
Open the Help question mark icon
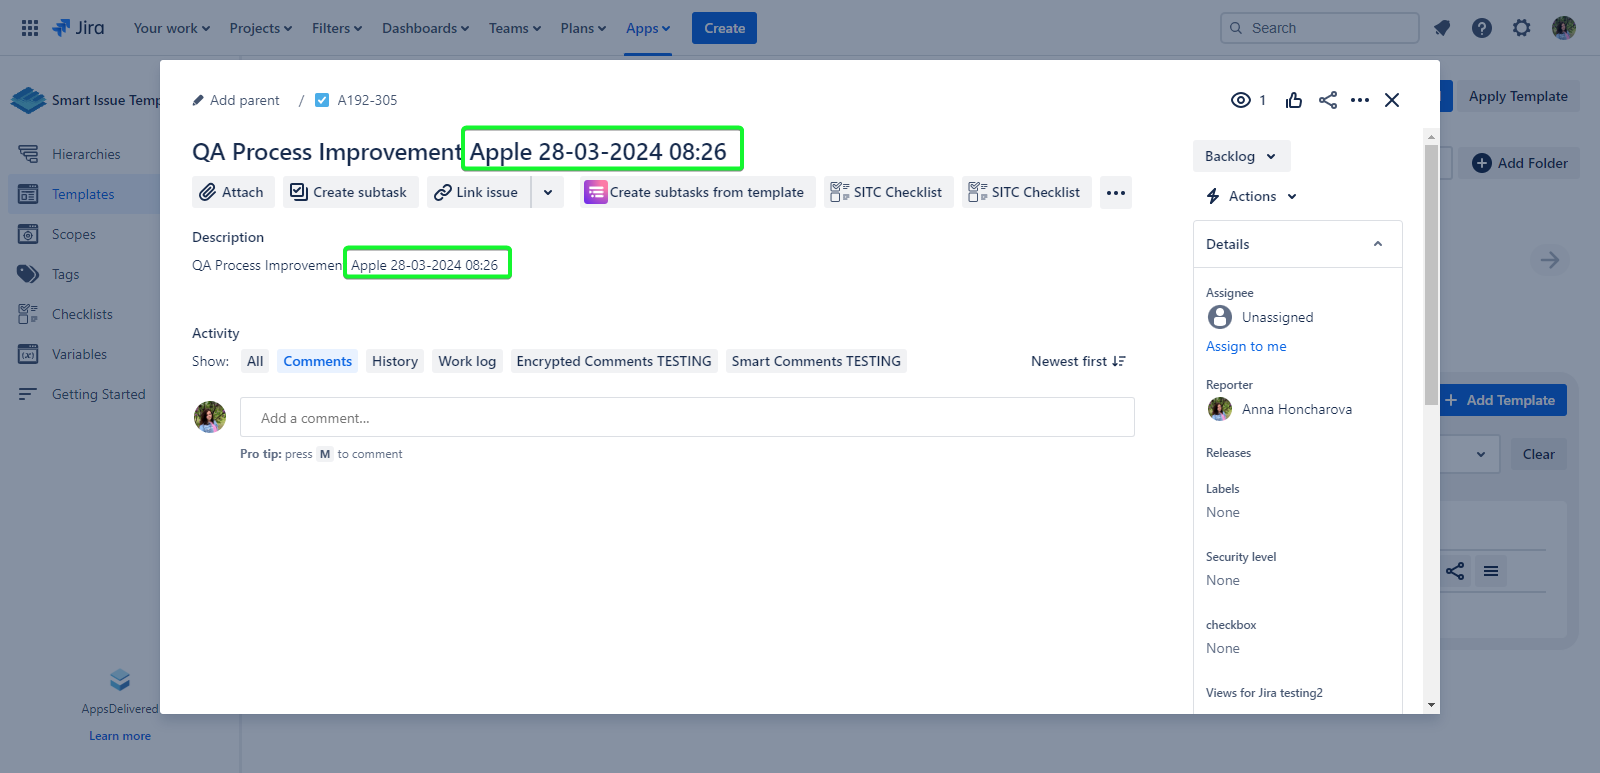tap(1482, 28)
